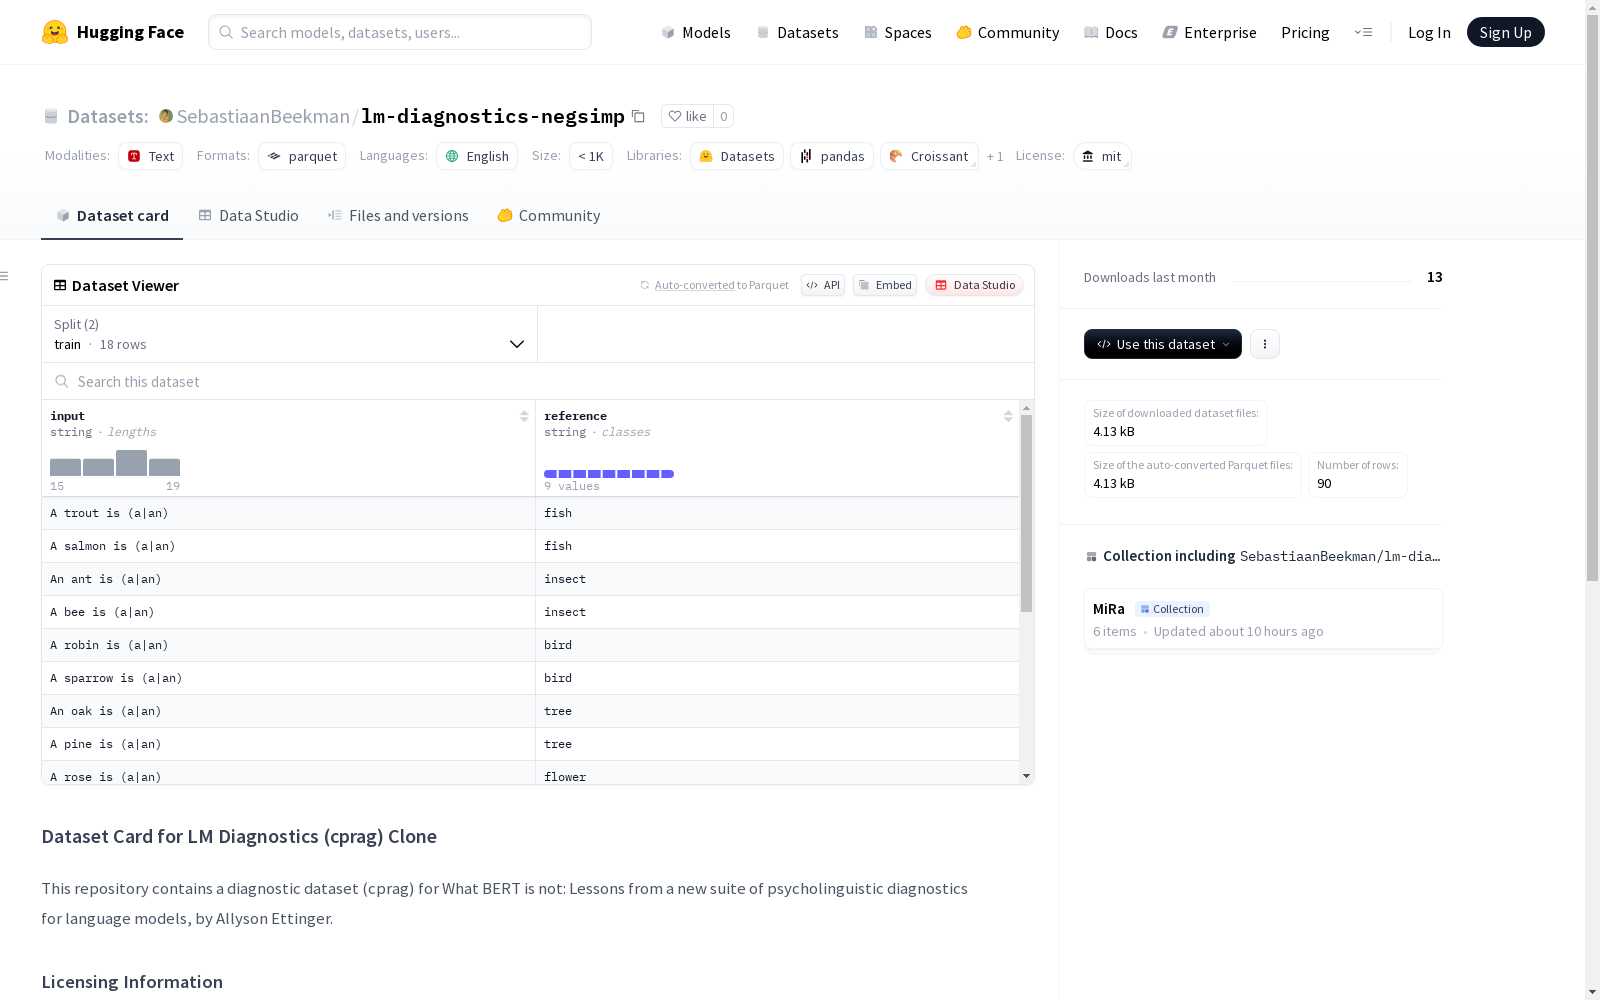
Task: Open the dataset Community tab
Action: click(549, 216)
